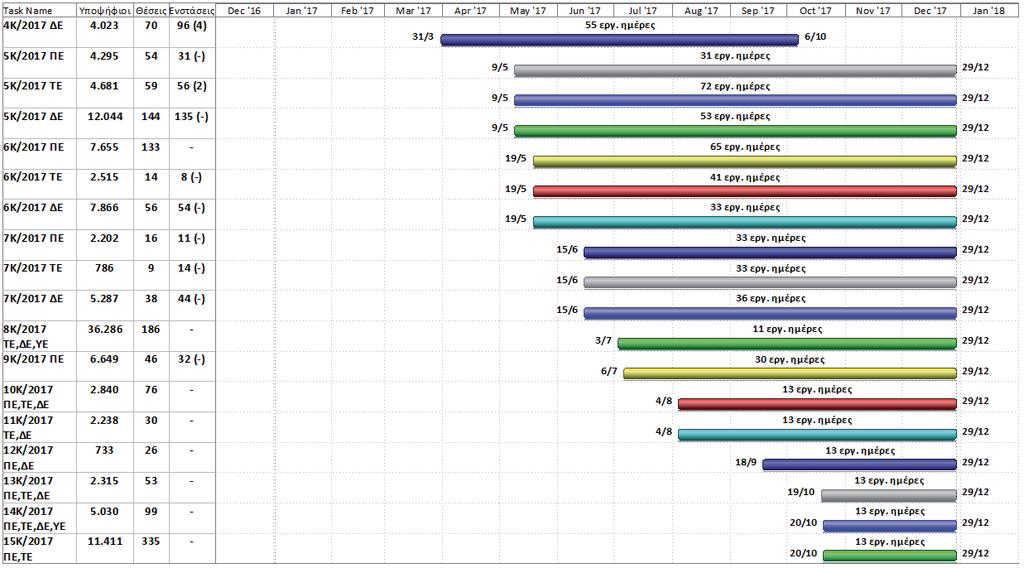This screenshot has height=568, width=1024.
Task: Click candidates value 36.286
Action: pyautogui.click(x=105, y=329)
